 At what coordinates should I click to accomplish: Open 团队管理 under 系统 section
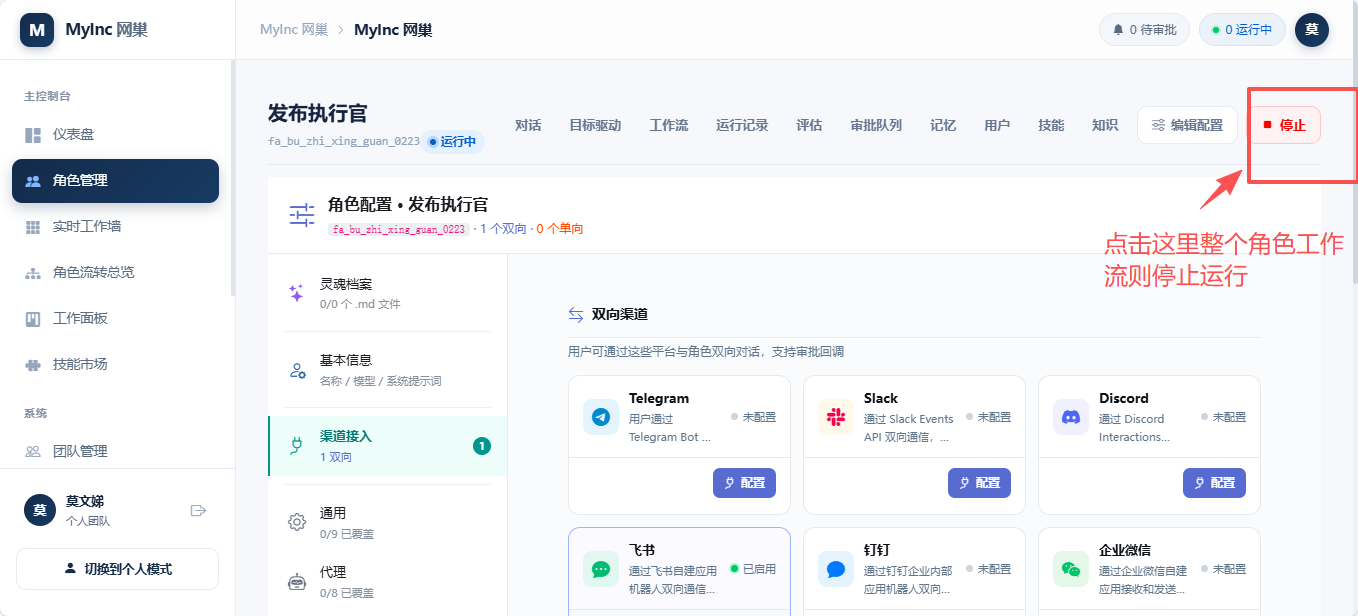coord(115,451)
